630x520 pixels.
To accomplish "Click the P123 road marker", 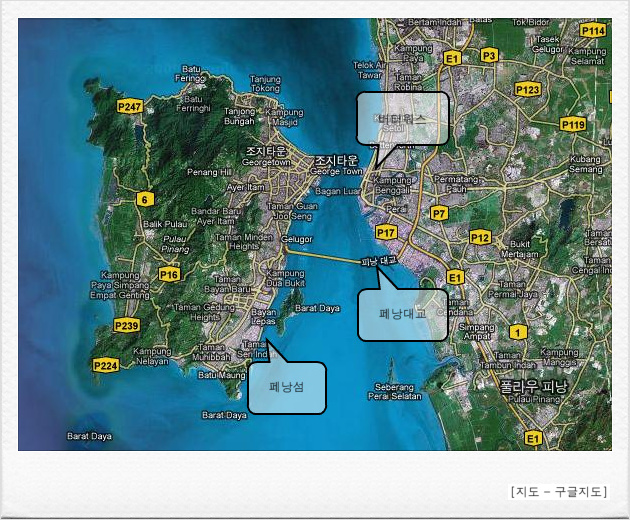I will [528, 90].
